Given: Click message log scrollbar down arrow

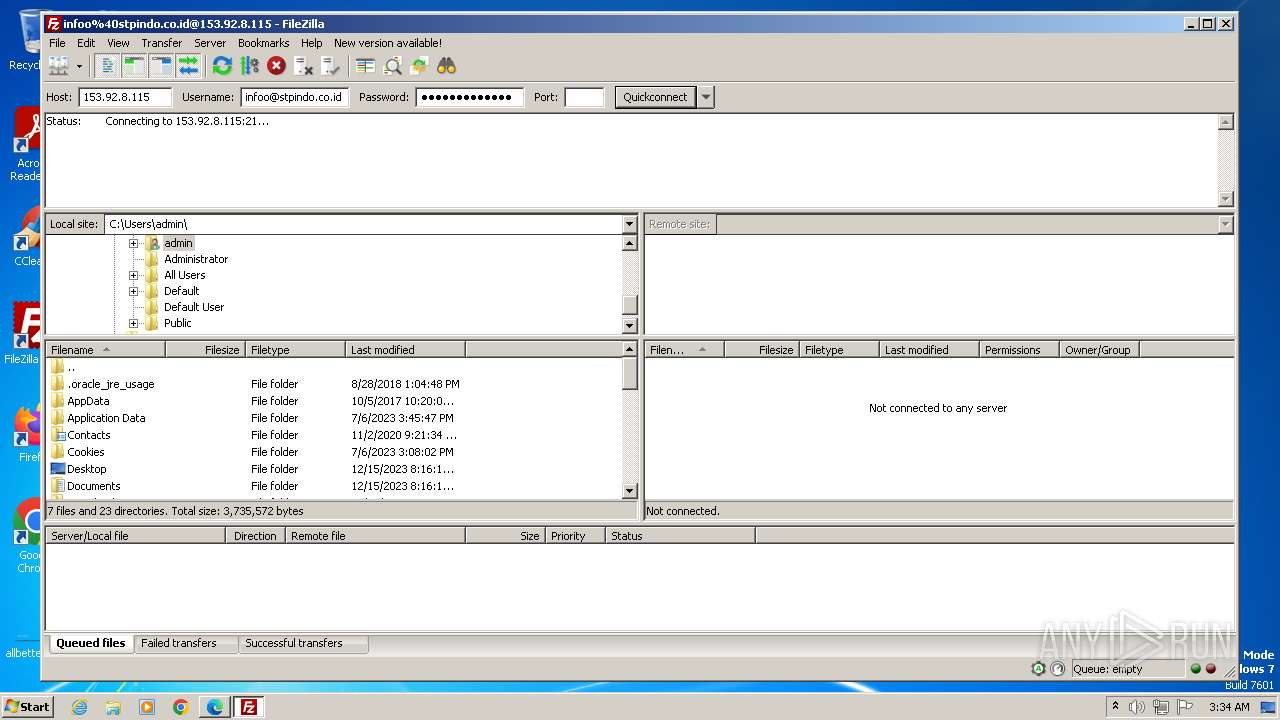Looking at the screenshot, I should click(x=1225, y=199).
